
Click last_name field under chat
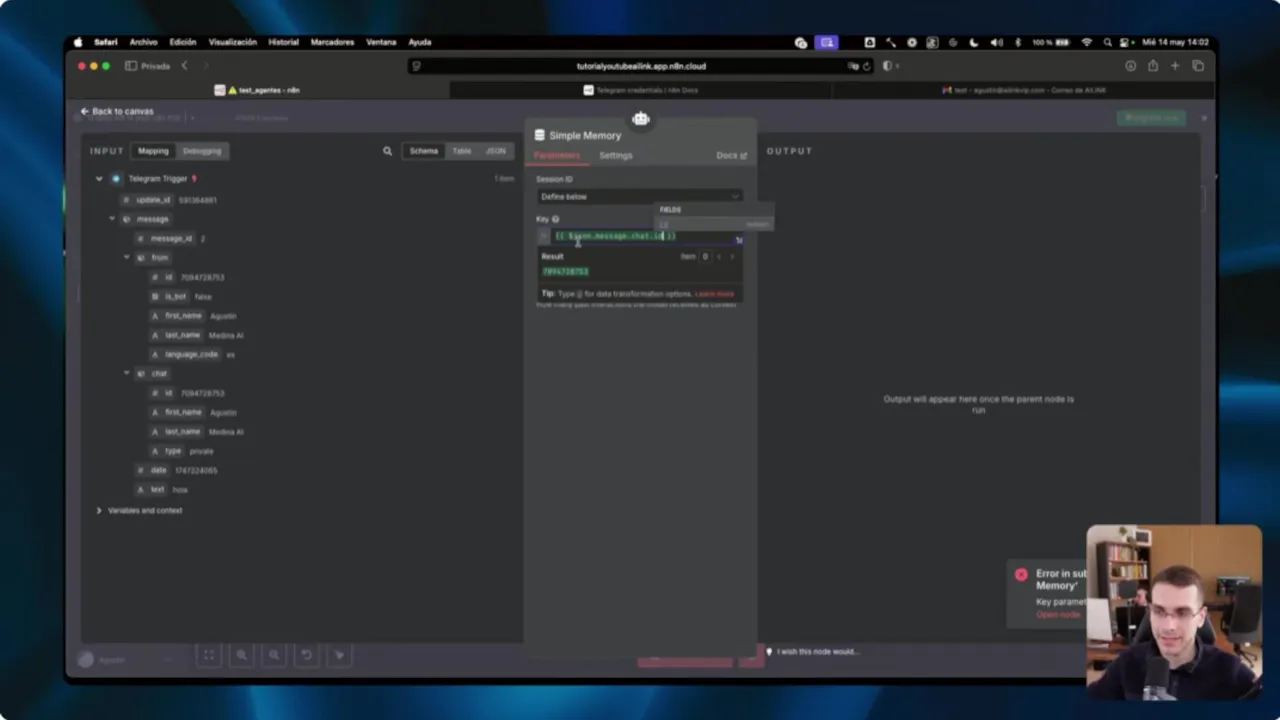pos(176,432)
